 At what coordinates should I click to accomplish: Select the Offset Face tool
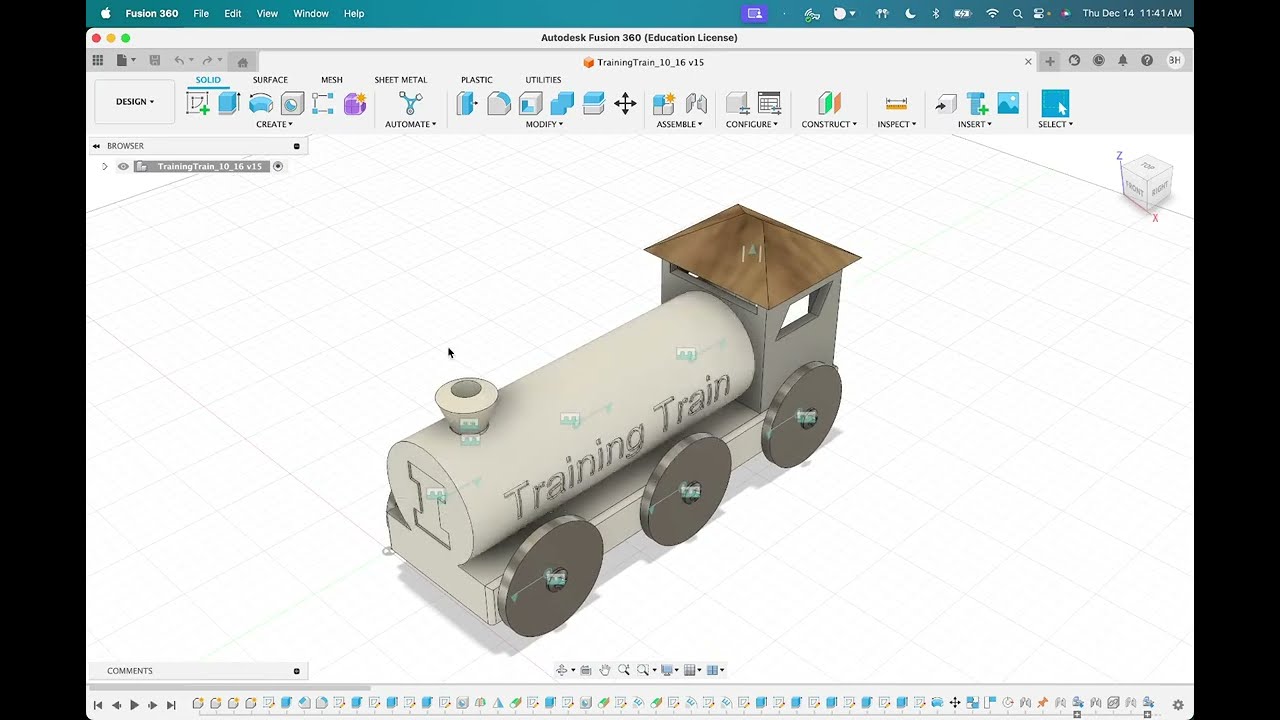594,103
